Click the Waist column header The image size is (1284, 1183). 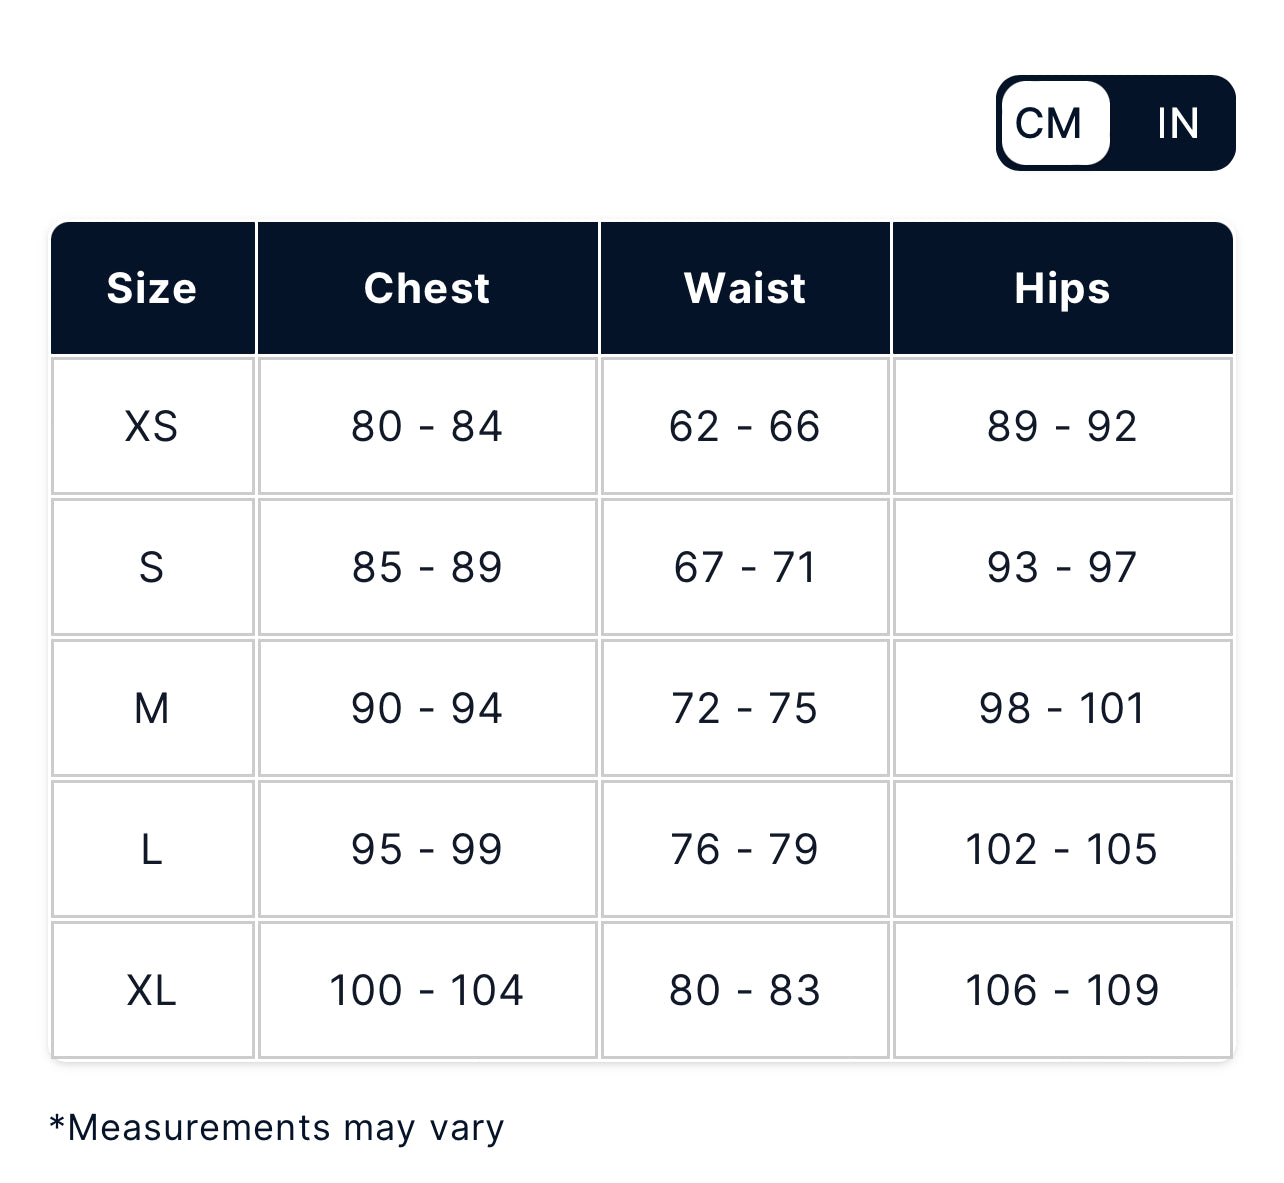click(x=745, y=288)
